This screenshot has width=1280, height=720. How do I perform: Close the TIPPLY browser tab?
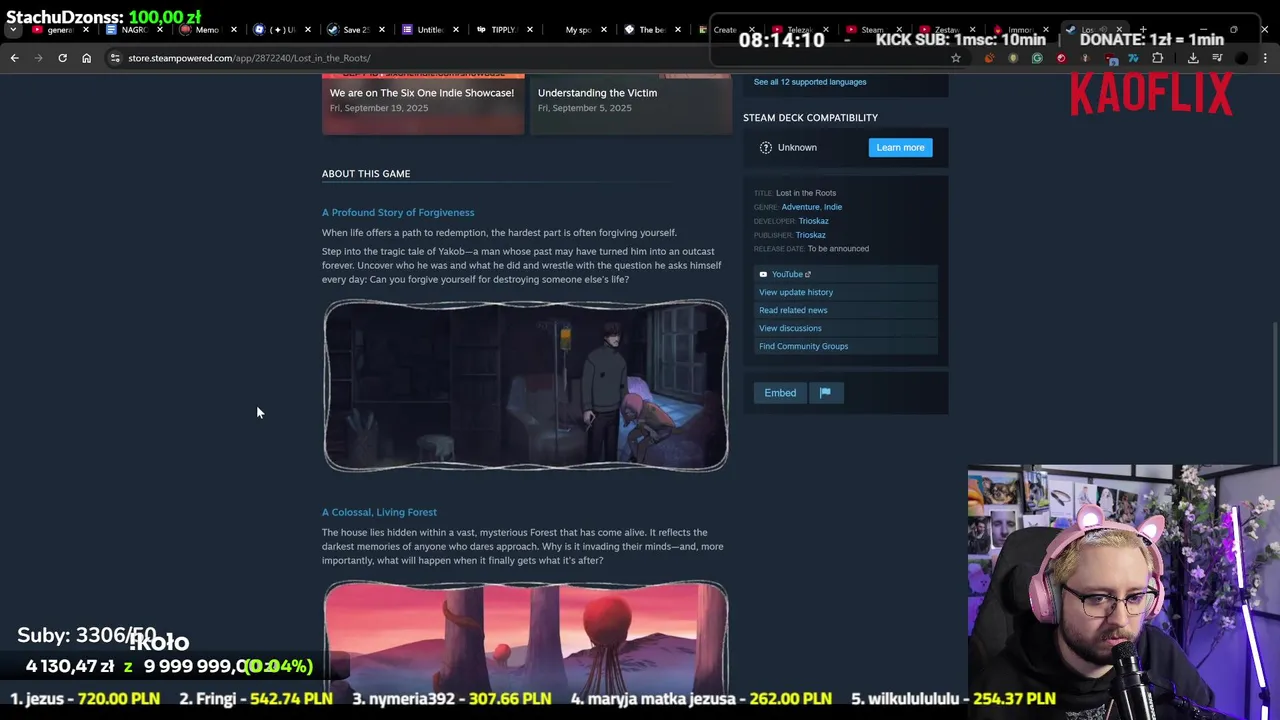[530, 30]
